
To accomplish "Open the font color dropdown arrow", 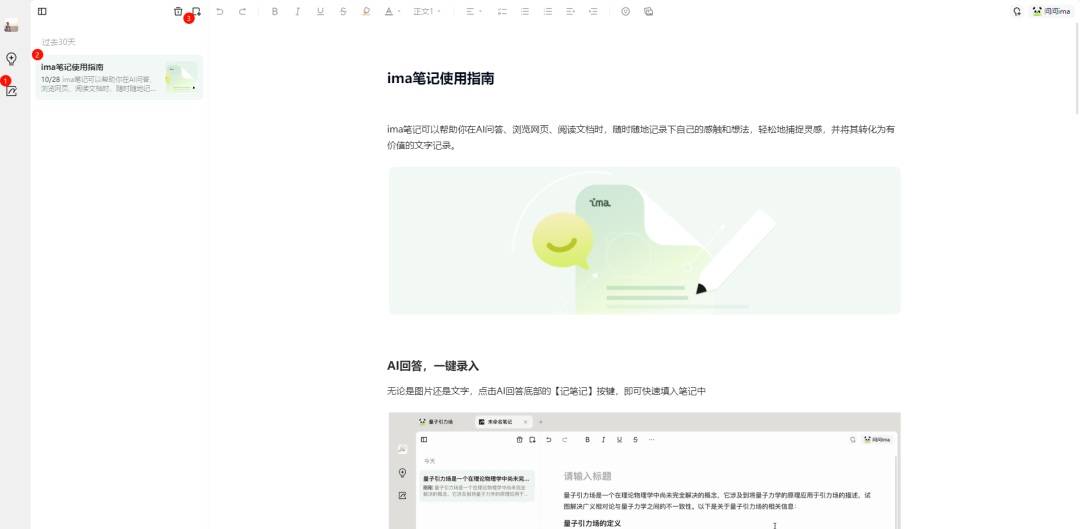I will coord(399,12).
